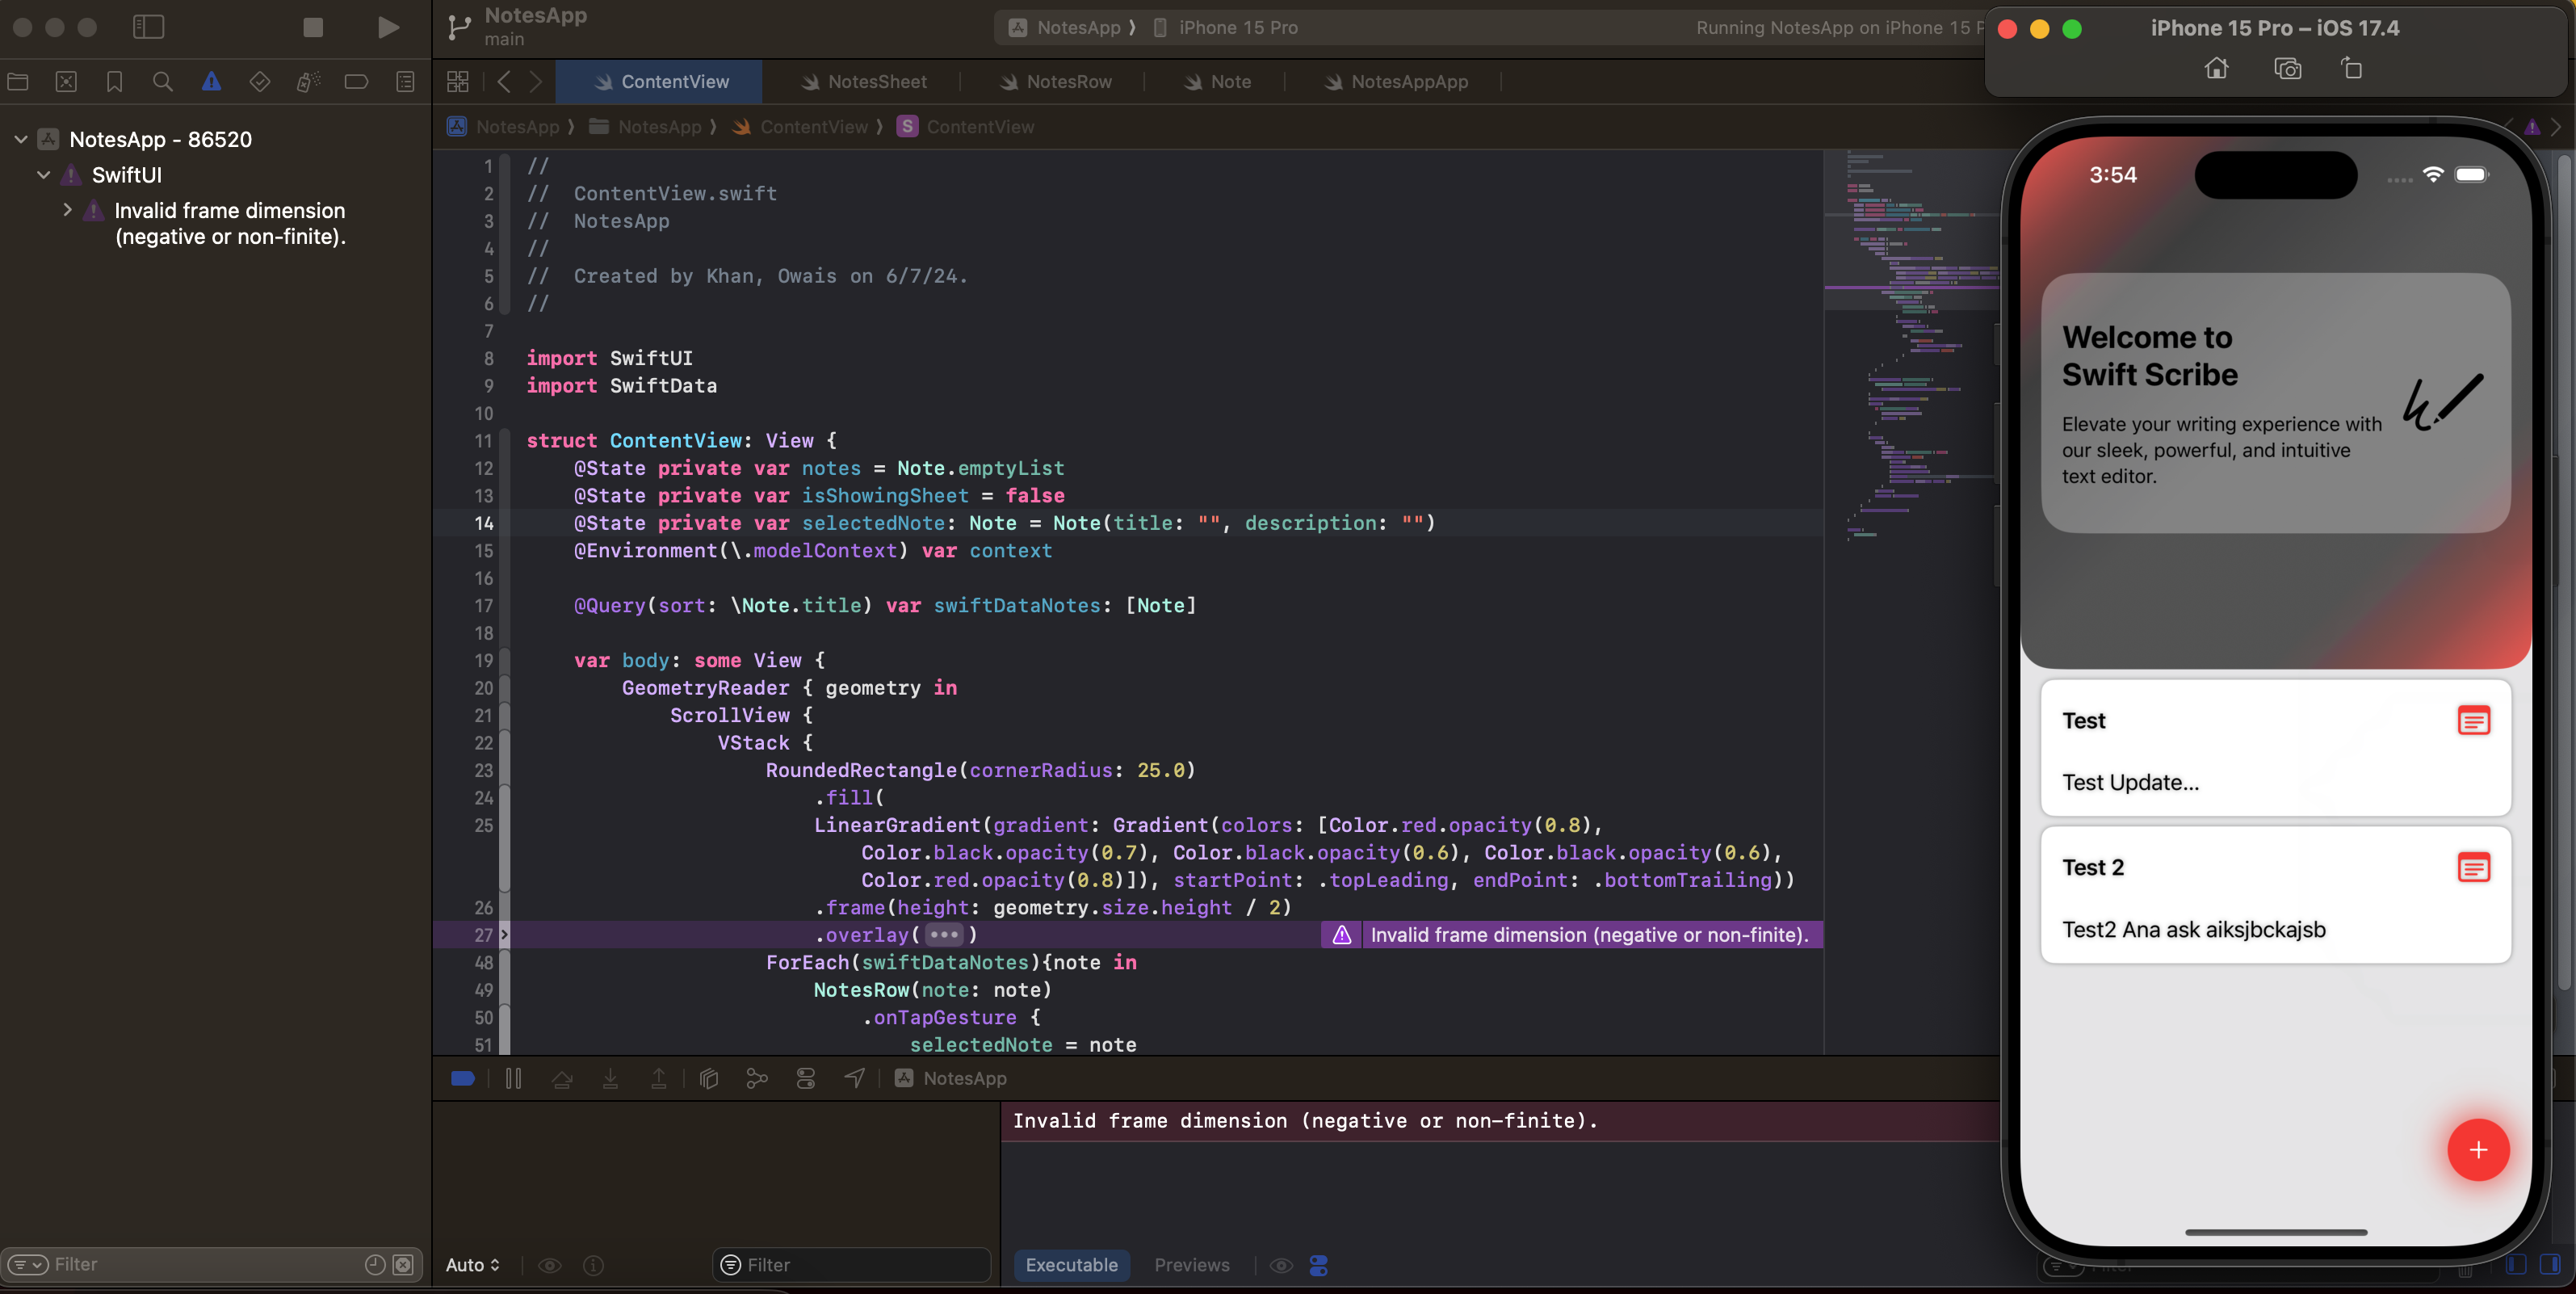Screen dimensions: 2576x1294
Task: Toggle the console visibility eye icon
Action: point(1281,1265)
